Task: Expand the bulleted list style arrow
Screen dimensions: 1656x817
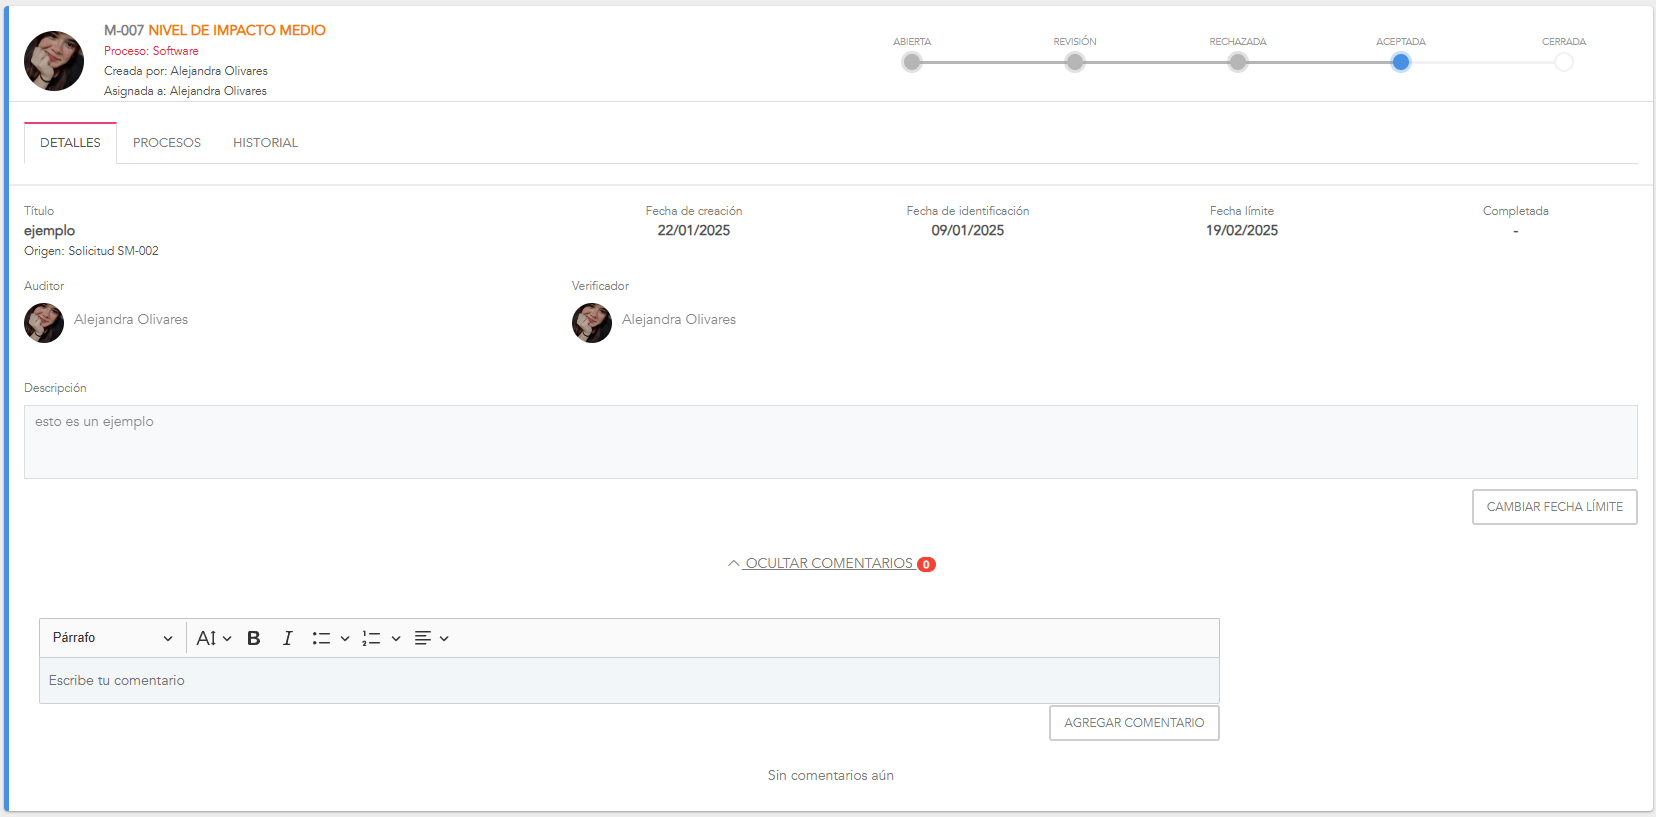Action: pyautogui.click(x=345, y=638)
